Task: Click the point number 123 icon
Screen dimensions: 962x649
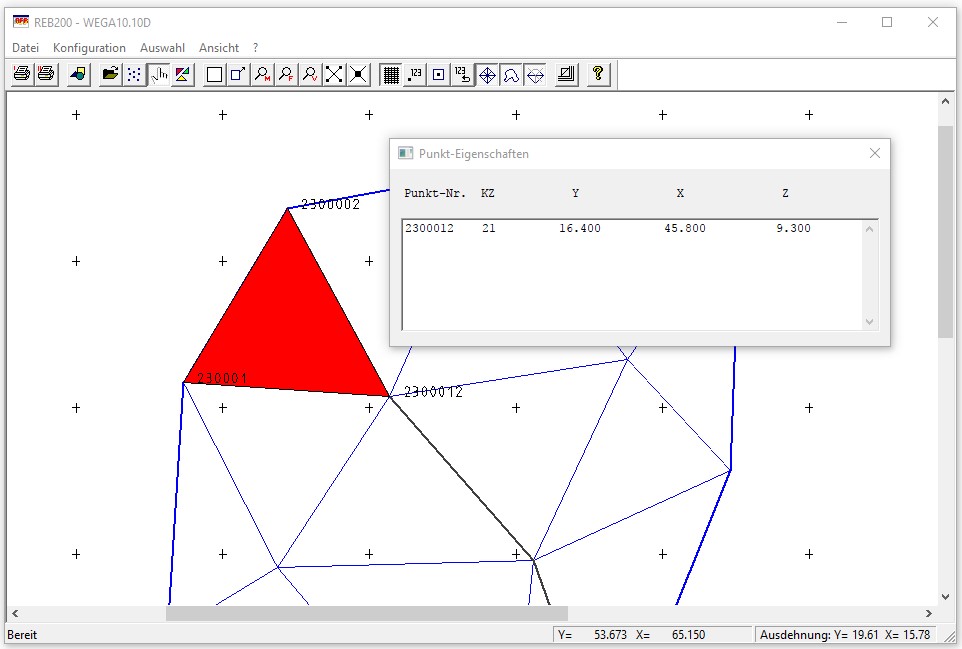Action: coord(415,75)
